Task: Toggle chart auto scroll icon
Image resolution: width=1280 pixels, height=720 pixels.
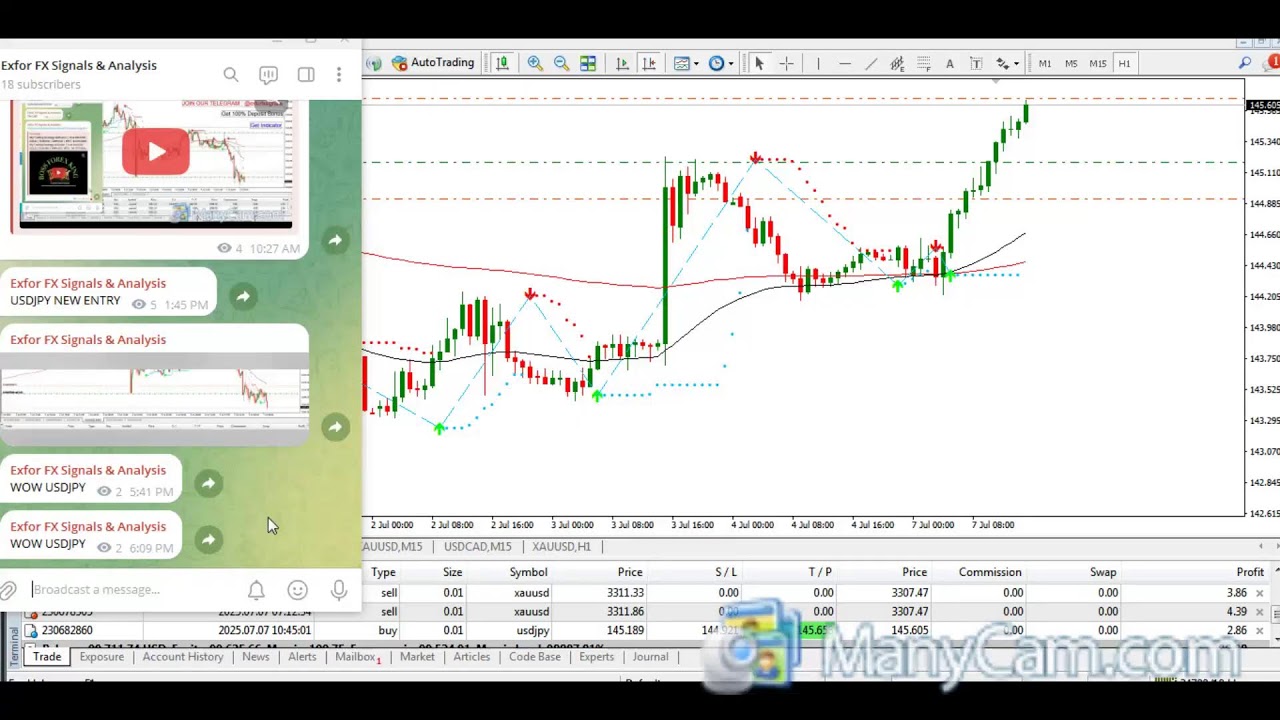Action: coord(622,63)
